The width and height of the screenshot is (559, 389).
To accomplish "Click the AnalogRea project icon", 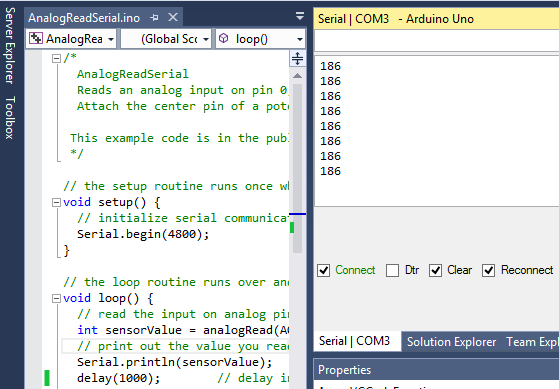I will tap(36, 38).
